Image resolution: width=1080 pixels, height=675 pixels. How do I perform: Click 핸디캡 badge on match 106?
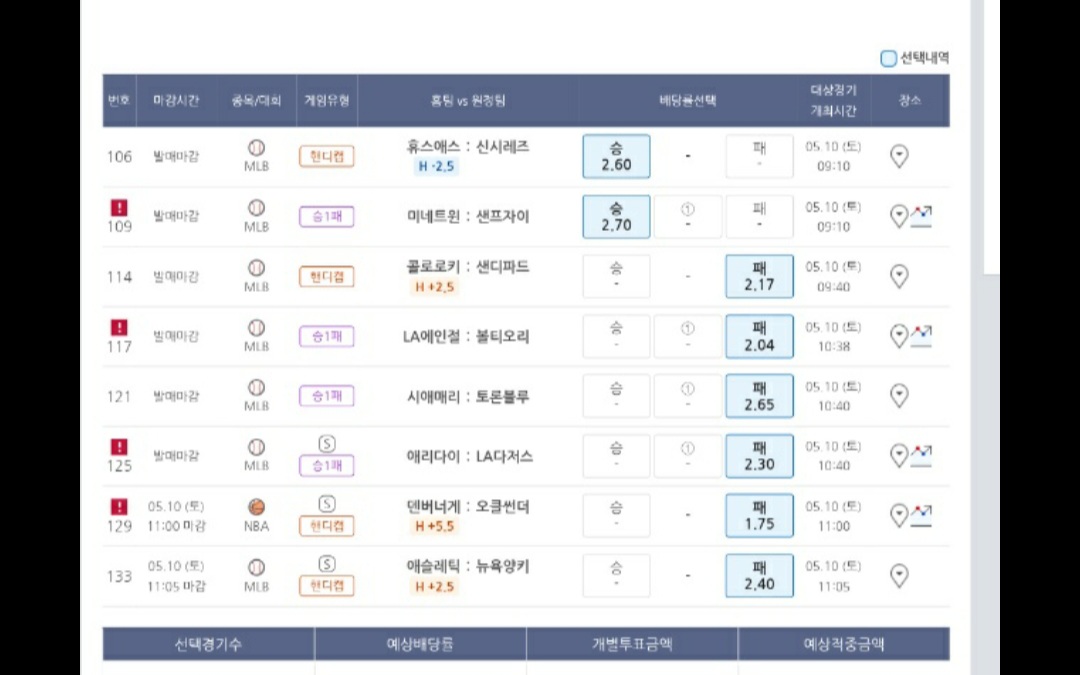coord(326,157)
